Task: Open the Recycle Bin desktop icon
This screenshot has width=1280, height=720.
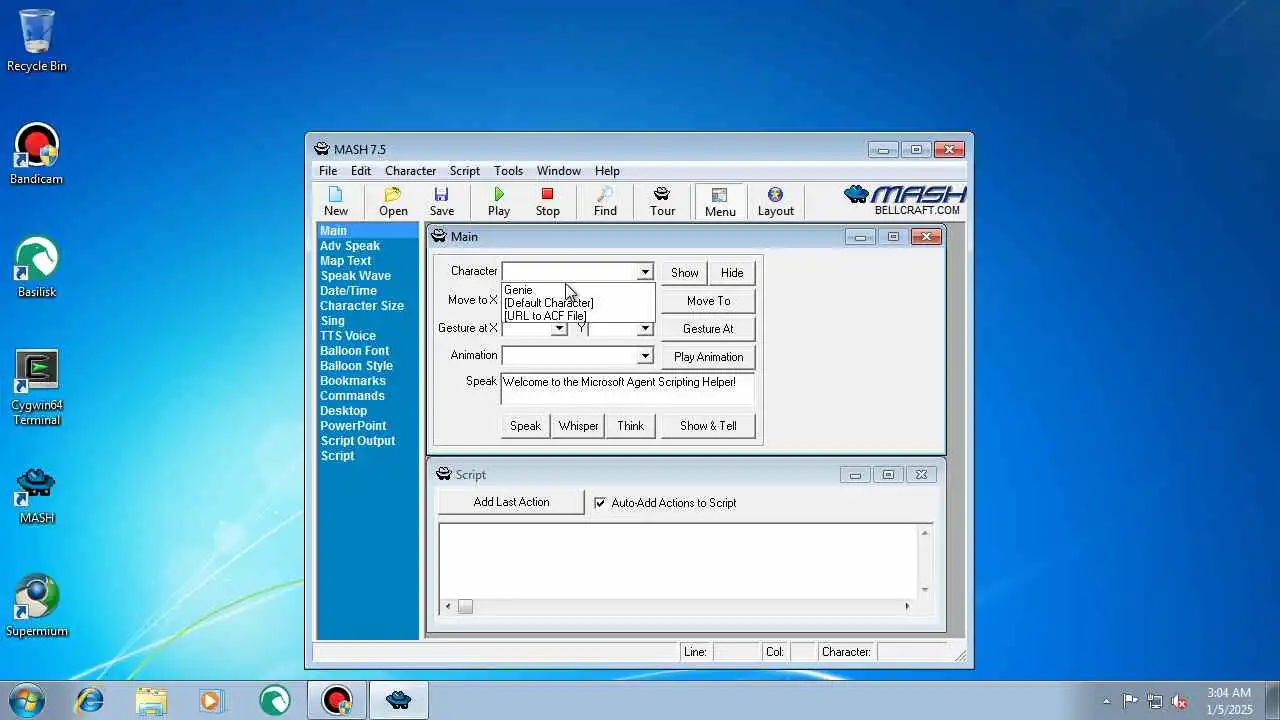Action: (x=37, y=41)
